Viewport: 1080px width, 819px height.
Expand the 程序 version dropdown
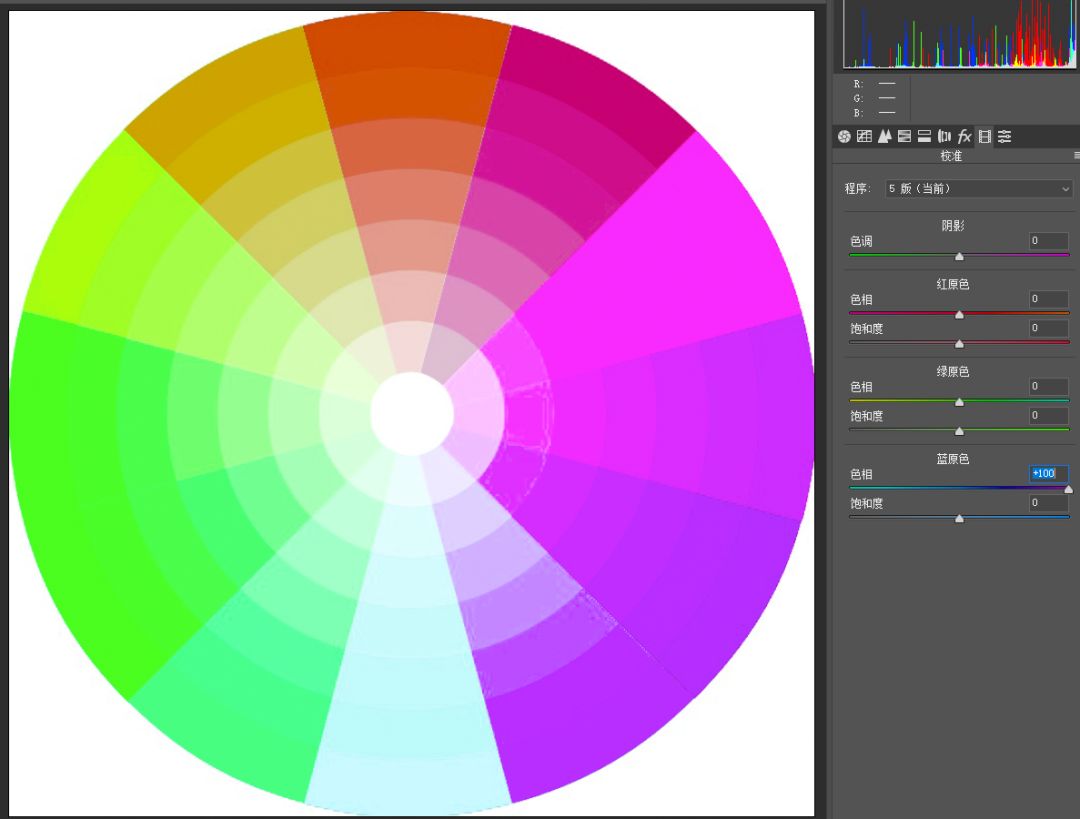[x=979, y=188]
